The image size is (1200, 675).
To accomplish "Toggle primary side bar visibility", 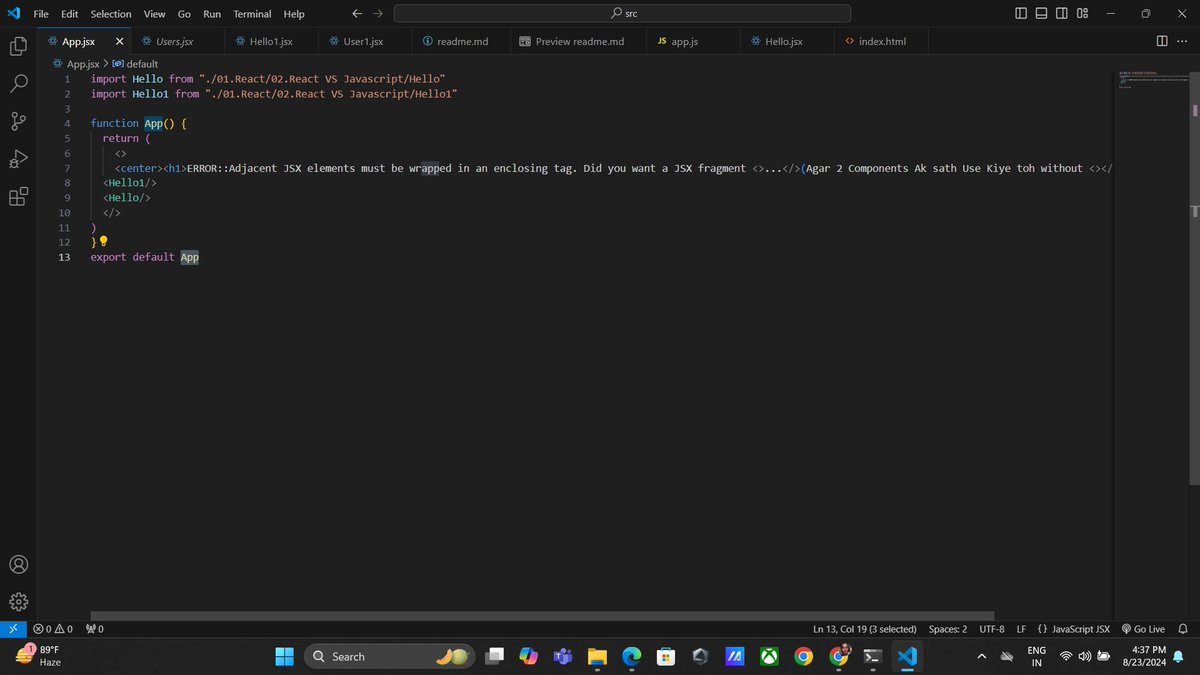I will coord(1020,13).
